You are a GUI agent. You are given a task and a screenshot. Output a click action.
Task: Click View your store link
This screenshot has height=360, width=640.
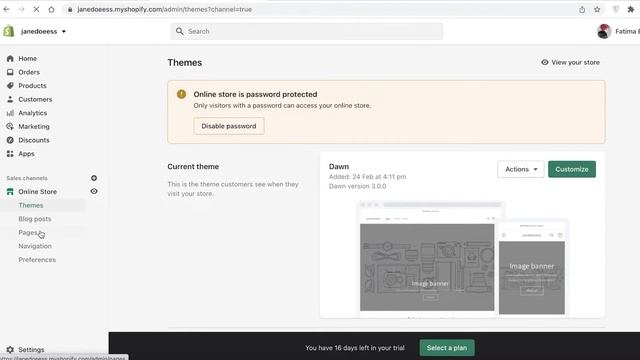(x=575, y=62)
